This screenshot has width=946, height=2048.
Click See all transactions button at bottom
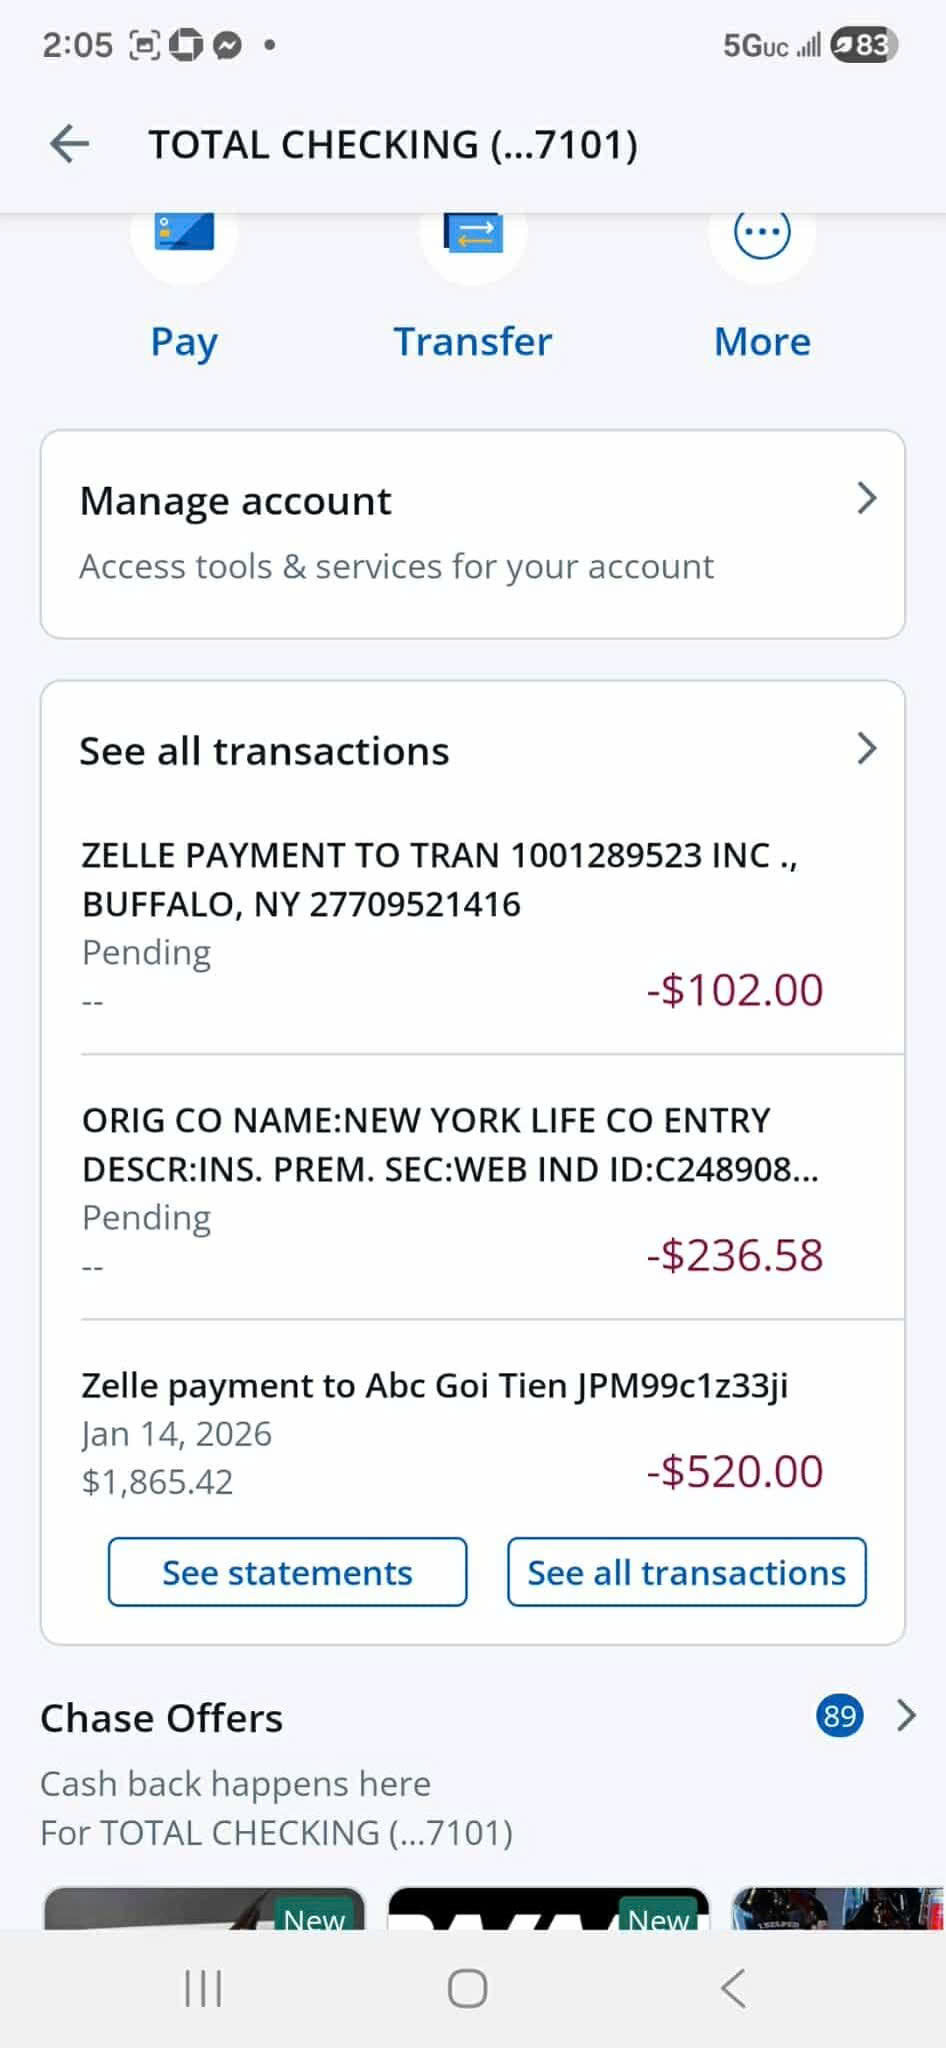coord(686,1572)
